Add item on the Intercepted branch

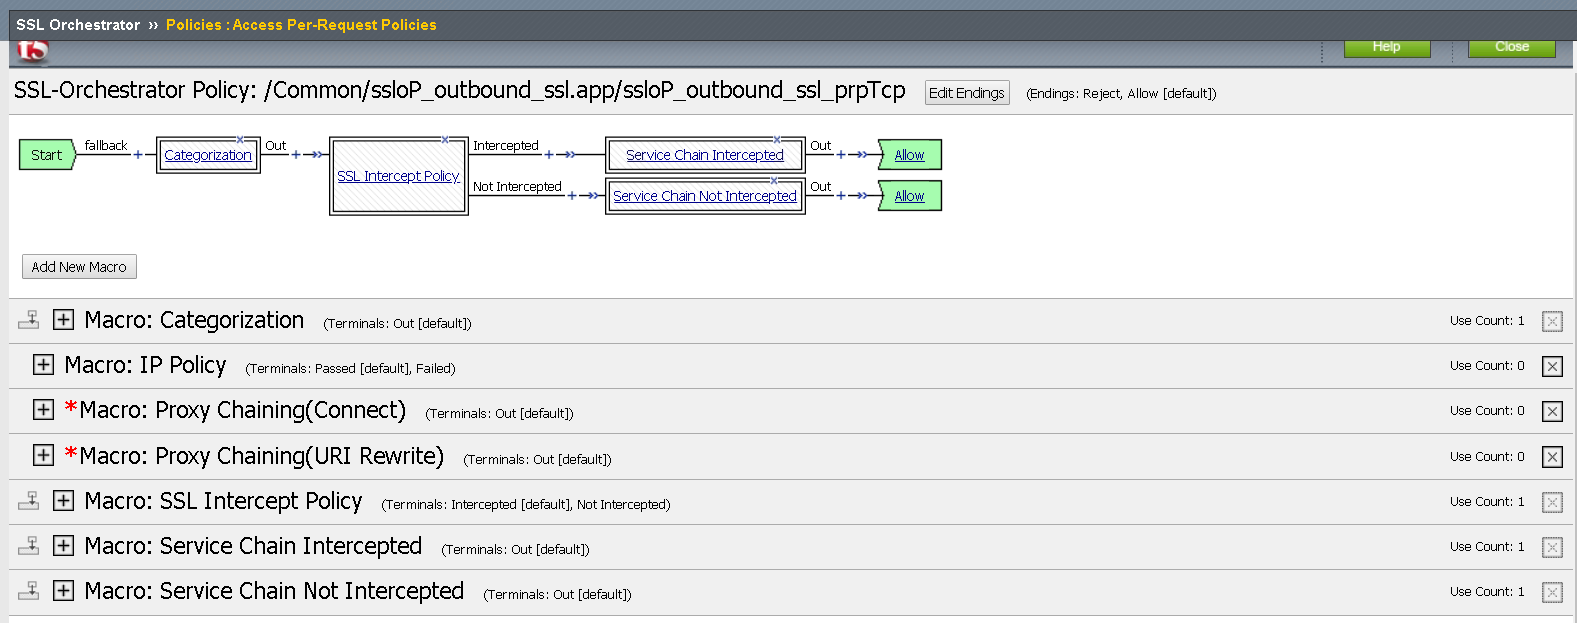tap(549, 155)
